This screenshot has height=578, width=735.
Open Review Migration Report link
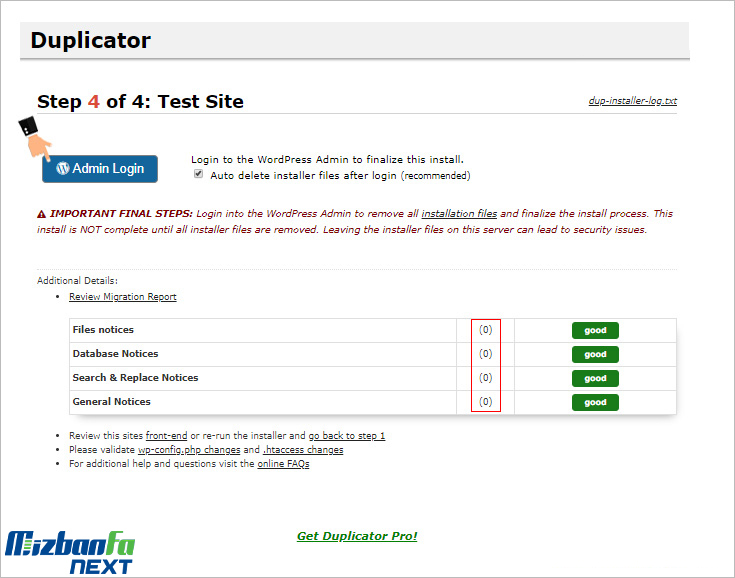point(123,297)
